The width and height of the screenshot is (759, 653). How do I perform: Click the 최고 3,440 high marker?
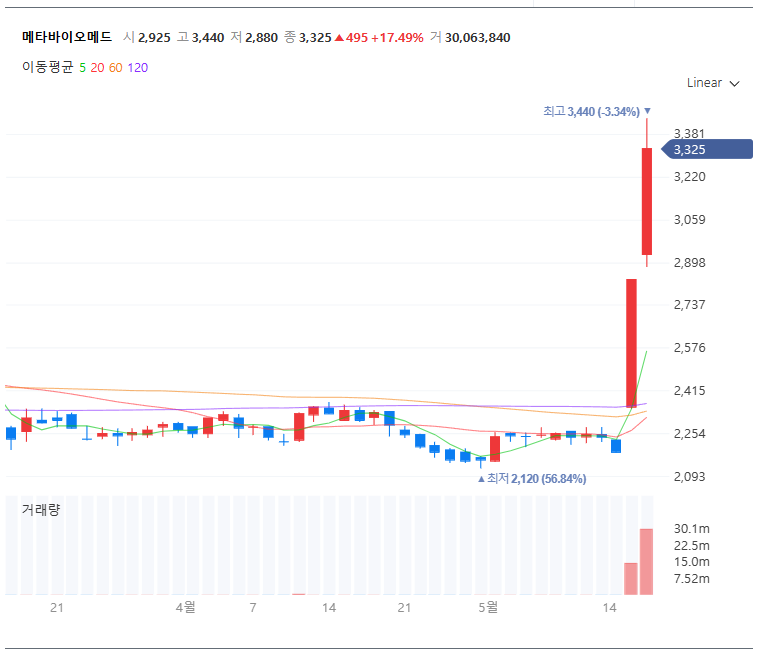[x=596, y=112]
